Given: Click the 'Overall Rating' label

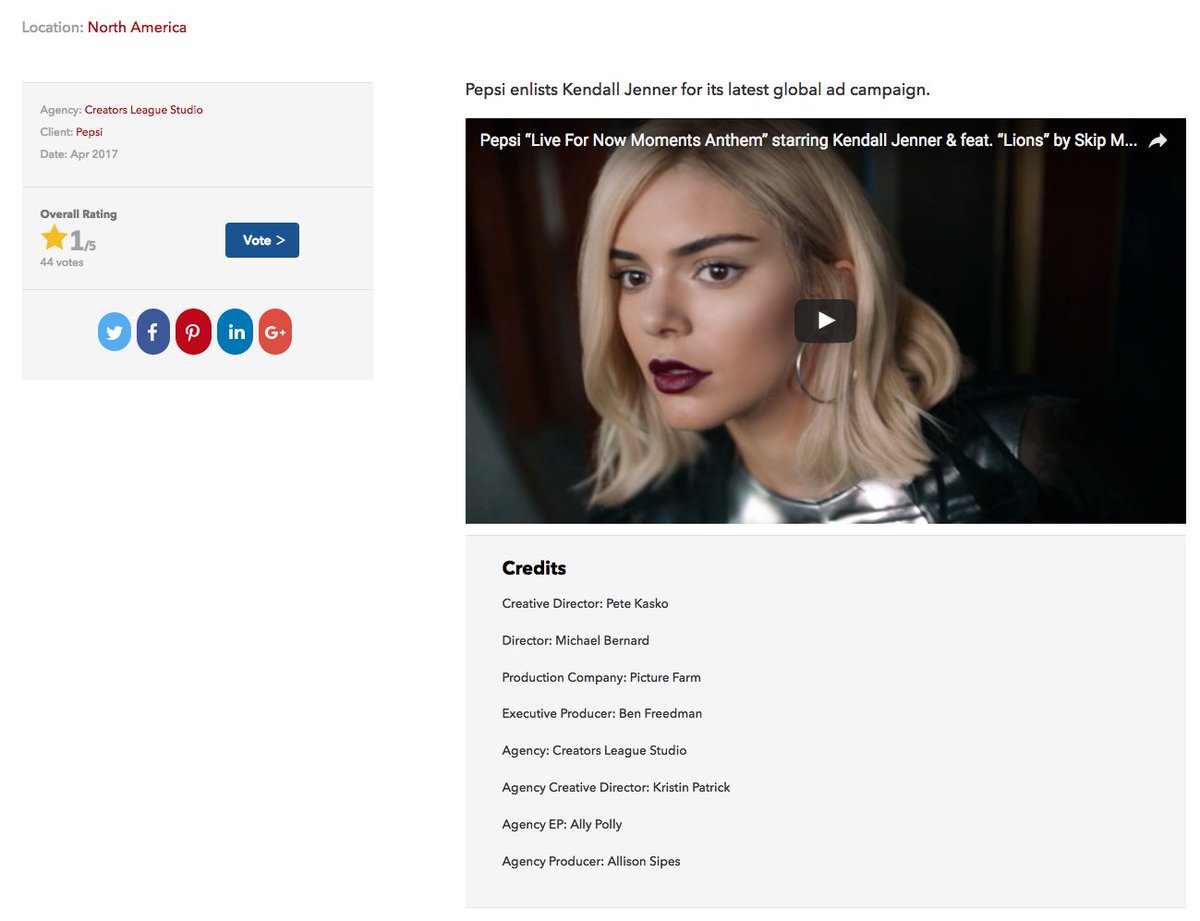Looking at the screenshot, I should click(78, 214).
